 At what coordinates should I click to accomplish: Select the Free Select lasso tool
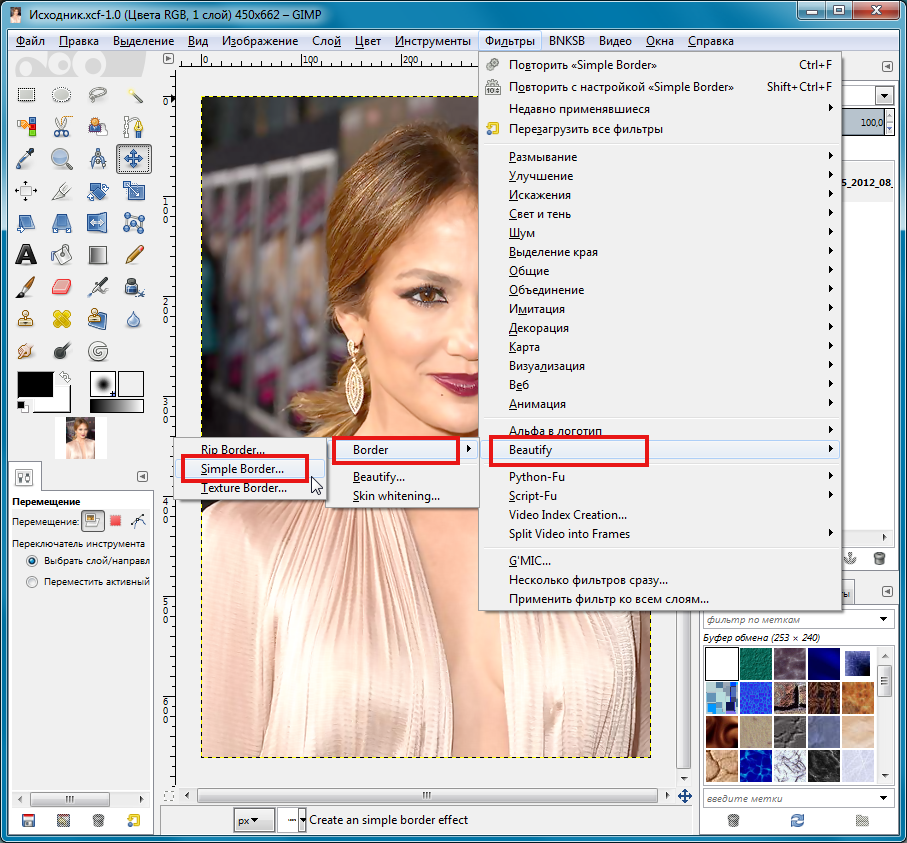pyautogui.click(x=98, y=94)
